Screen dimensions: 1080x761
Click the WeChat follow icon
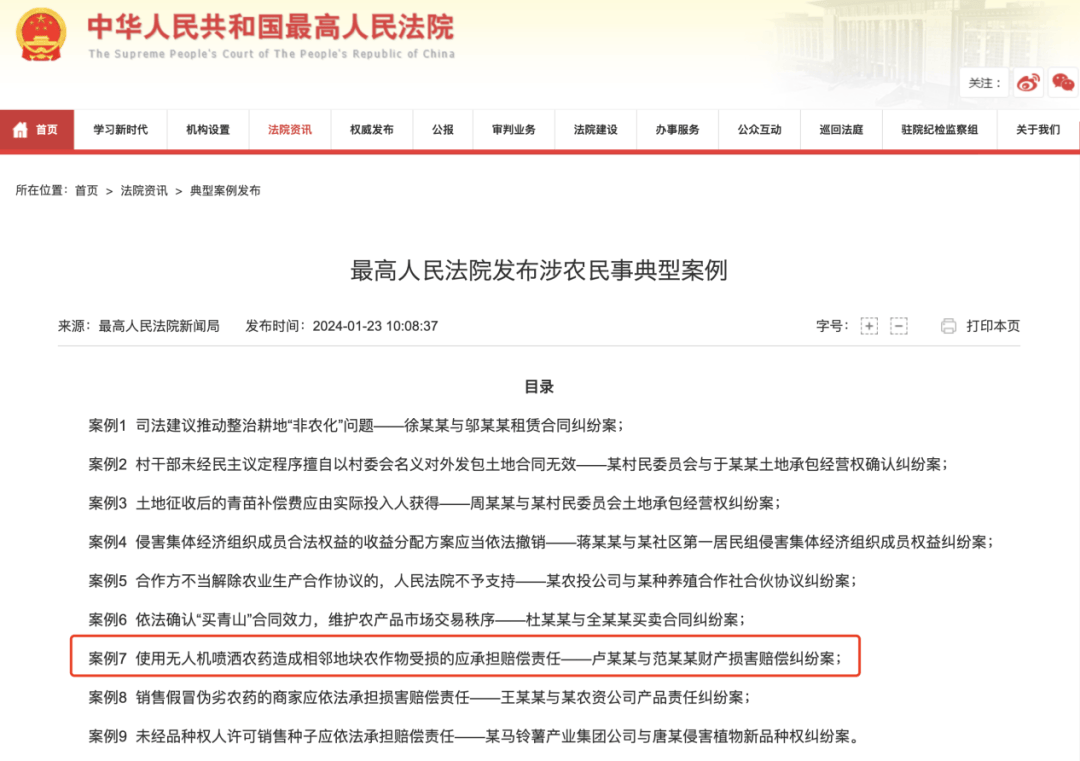(x=1062, y=83)
